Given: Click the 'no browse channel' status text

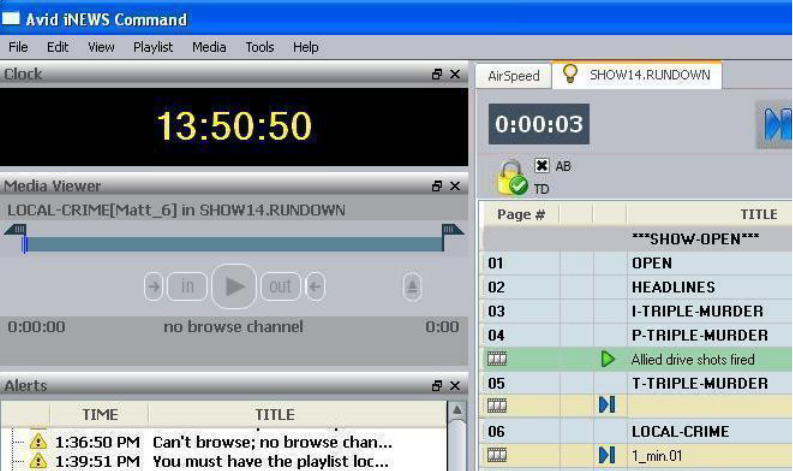Looking at the screenshot, I should (x=233, y=327).
